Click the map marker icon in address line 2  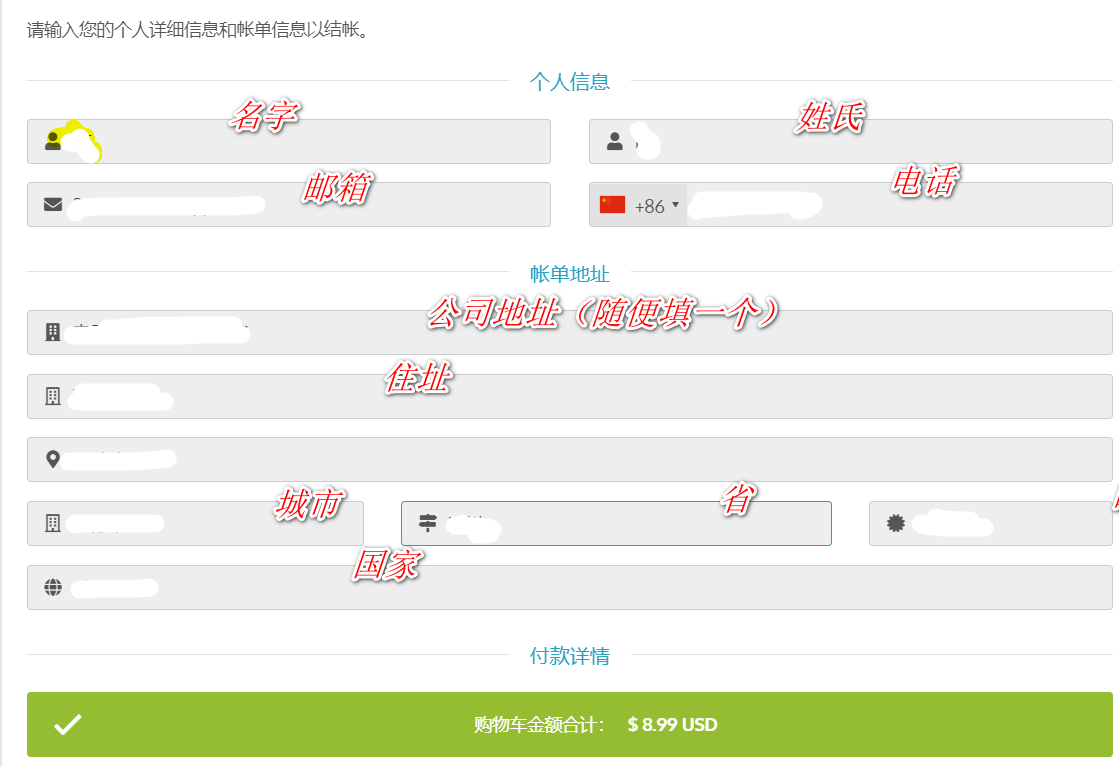pyautogui.click(x=53, y=459)
